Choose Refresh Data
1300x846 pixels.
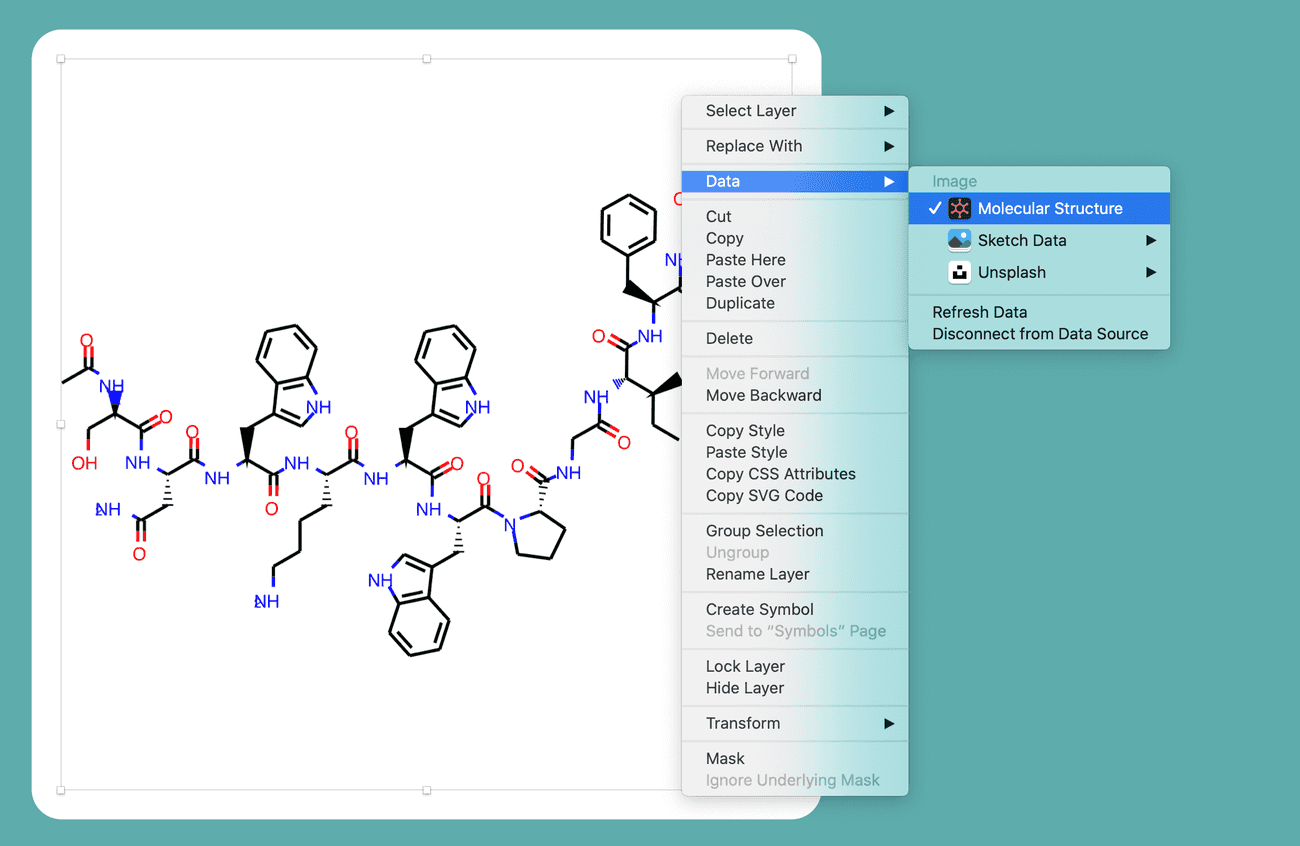979,312
